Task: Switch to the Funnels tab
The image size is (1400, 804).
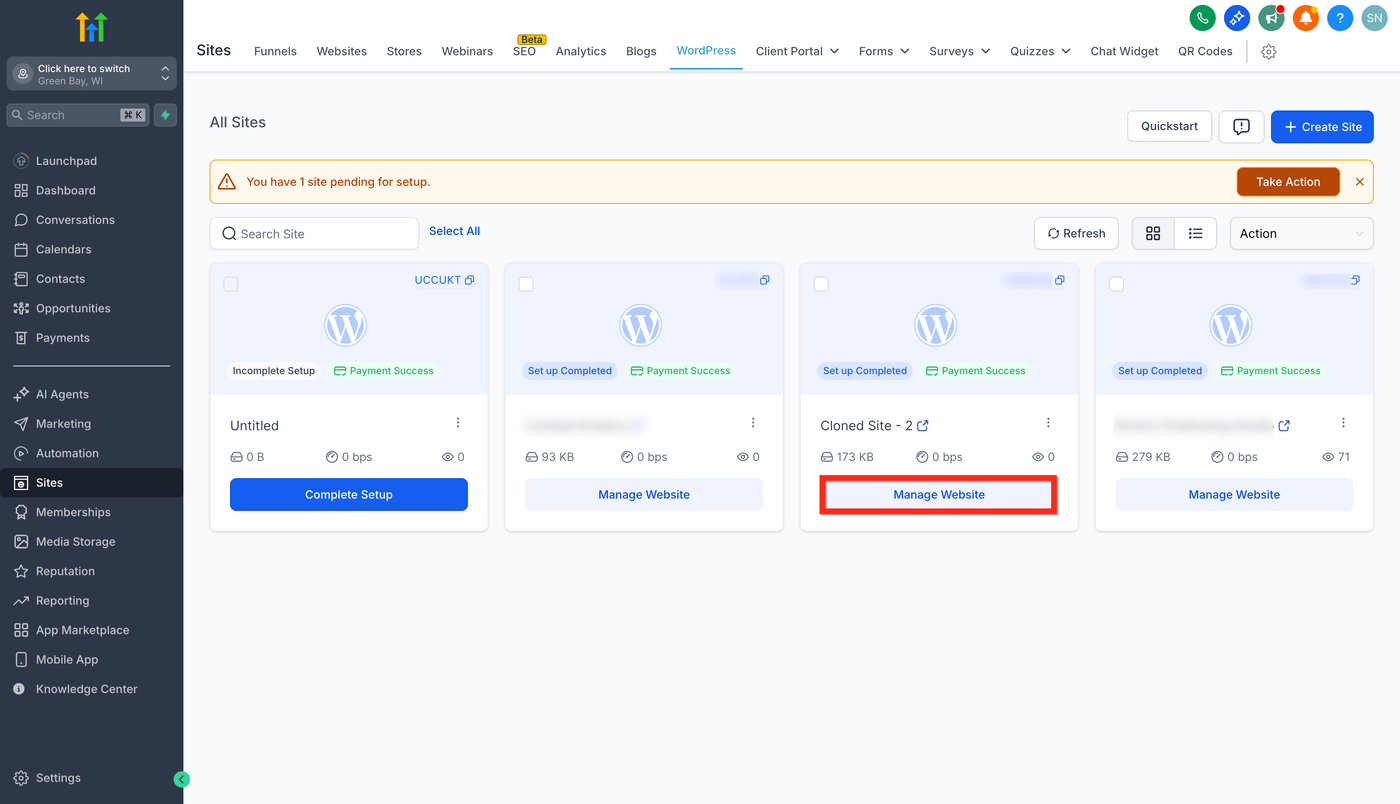Action: click(x=275, y=51)
